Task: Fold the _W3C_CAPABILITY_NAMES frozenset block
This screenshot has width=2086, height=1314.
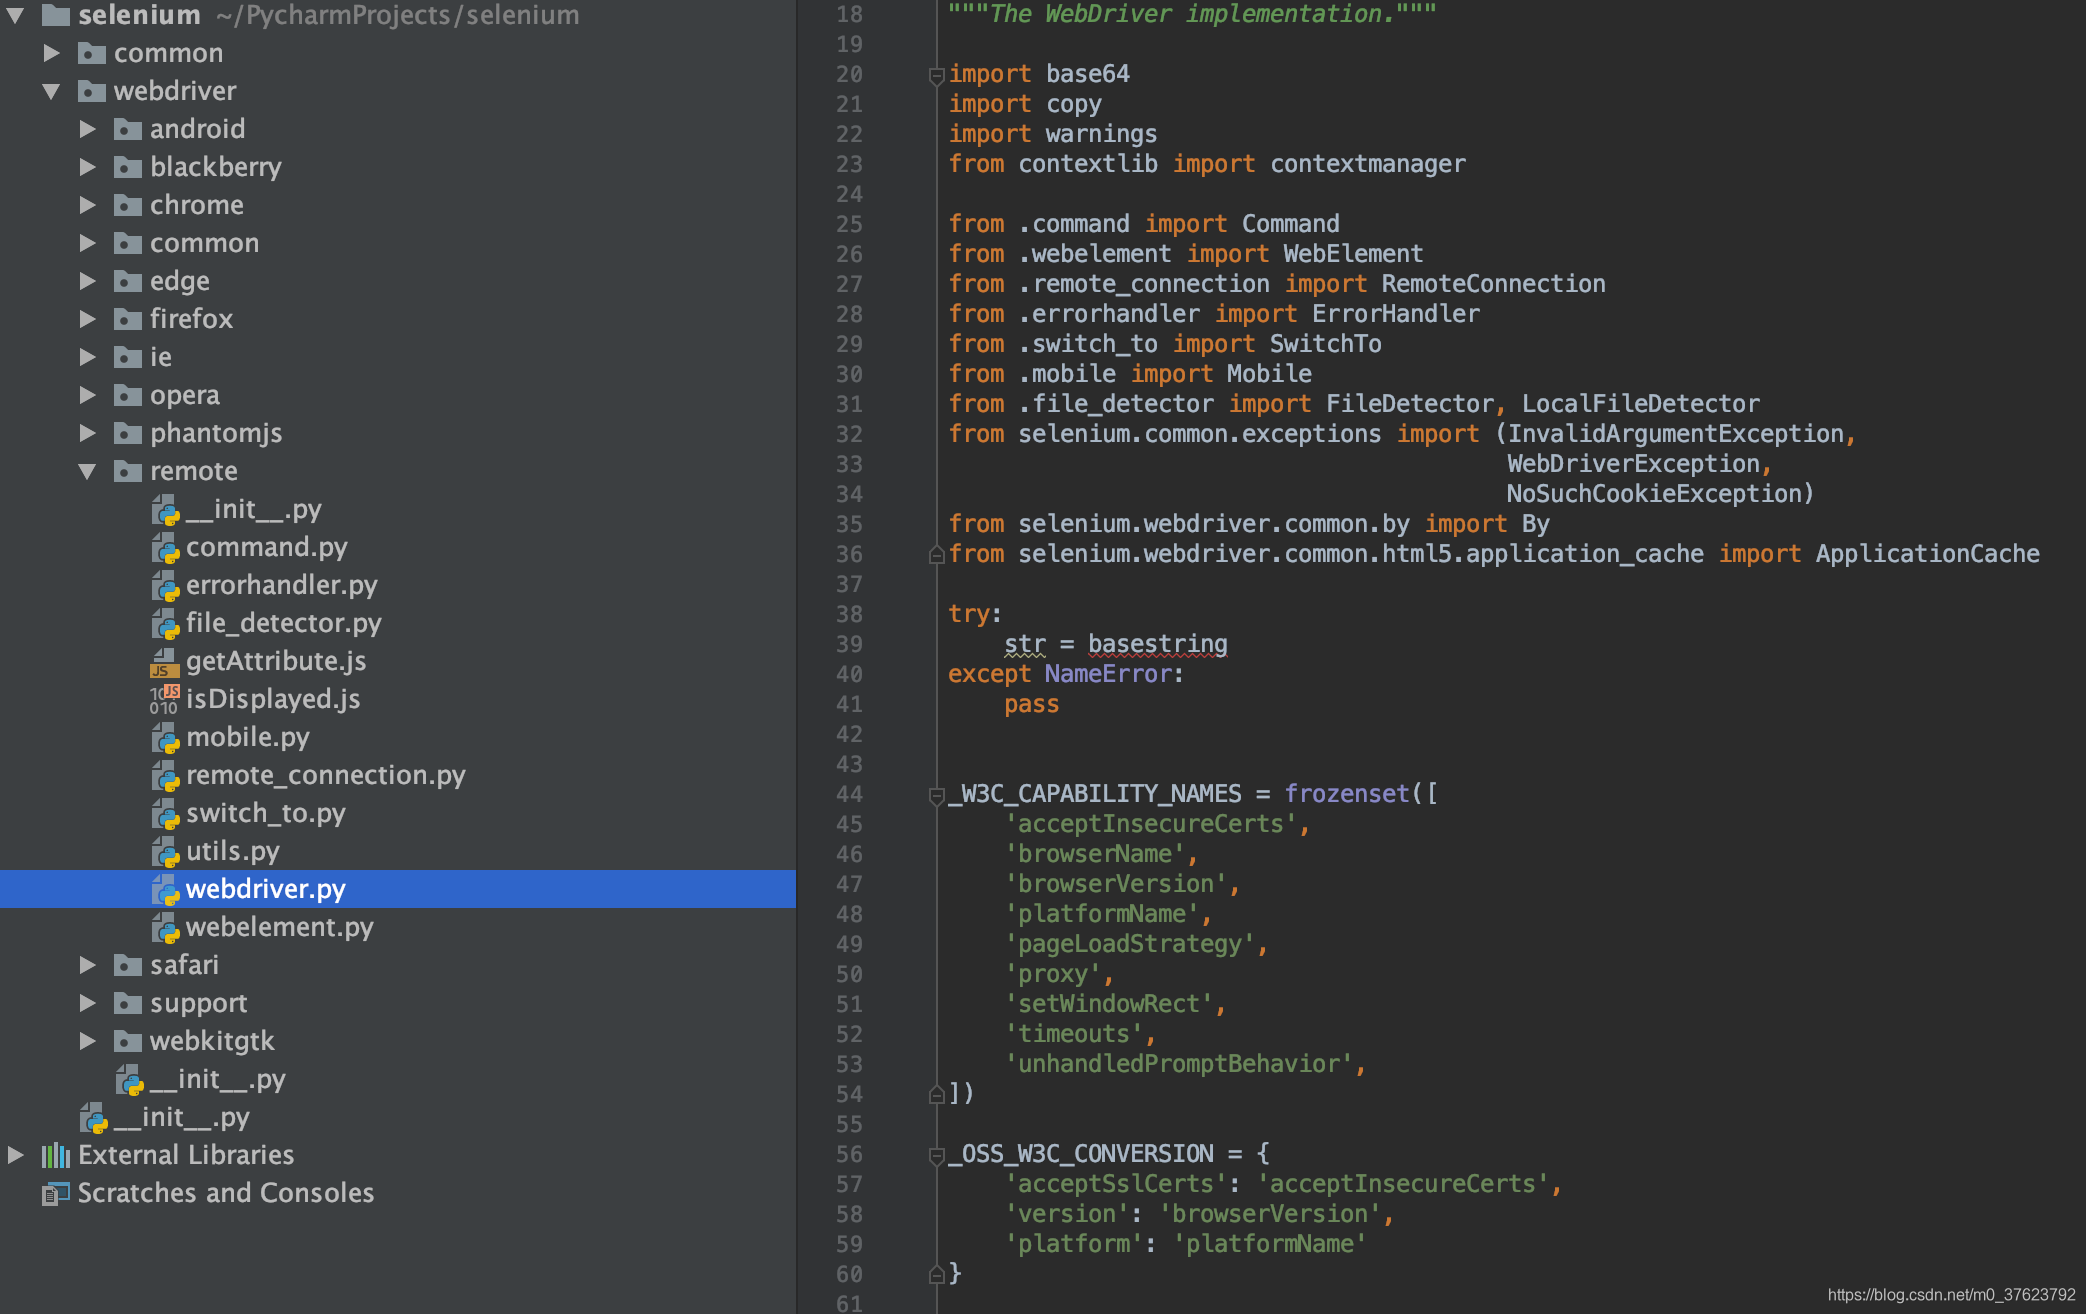Action: coord(936,795)
